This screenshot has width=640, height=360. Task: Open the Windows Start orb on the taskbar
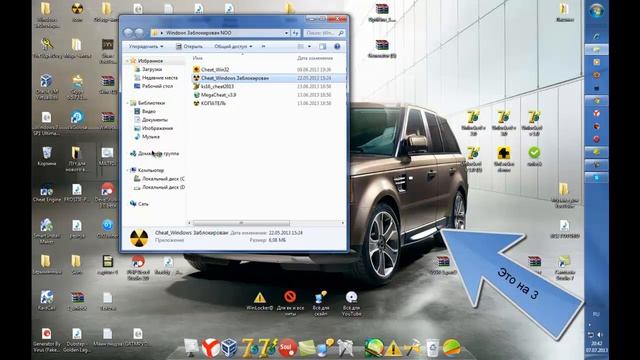[596, 10]
